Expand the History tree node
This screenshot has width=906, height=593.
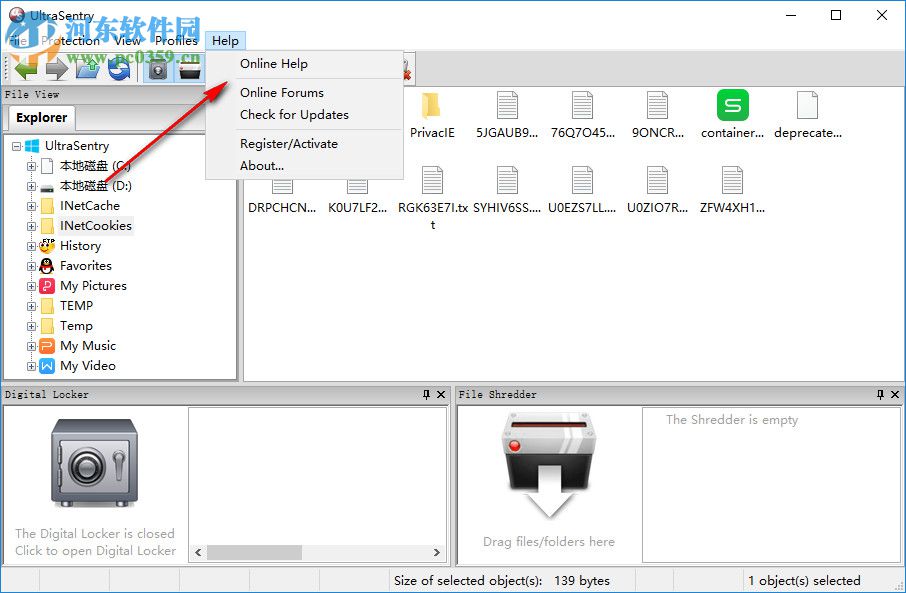click(32, 246)
